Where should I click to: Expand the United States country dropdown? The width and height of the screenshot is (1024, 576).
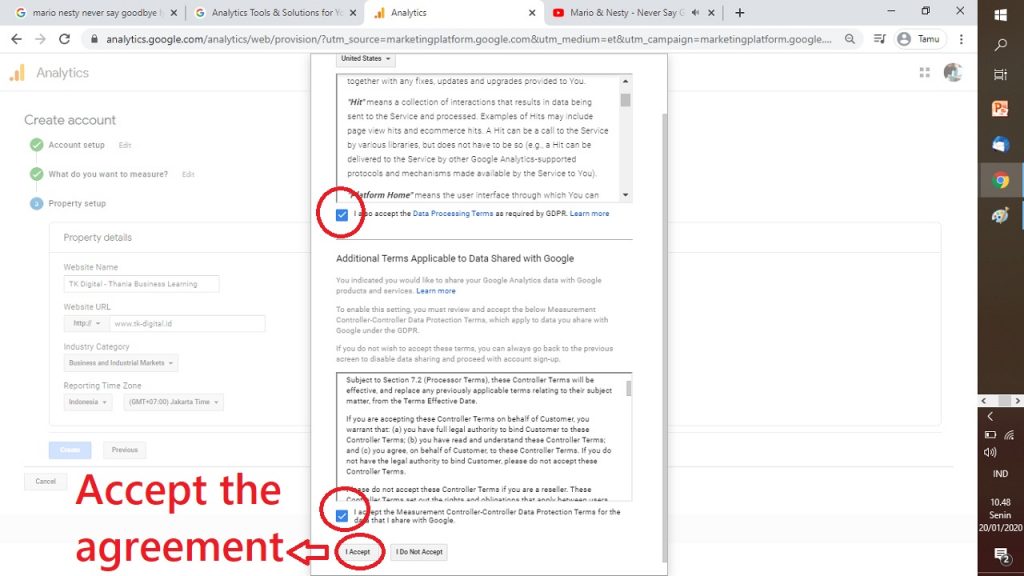click(366, 59)
